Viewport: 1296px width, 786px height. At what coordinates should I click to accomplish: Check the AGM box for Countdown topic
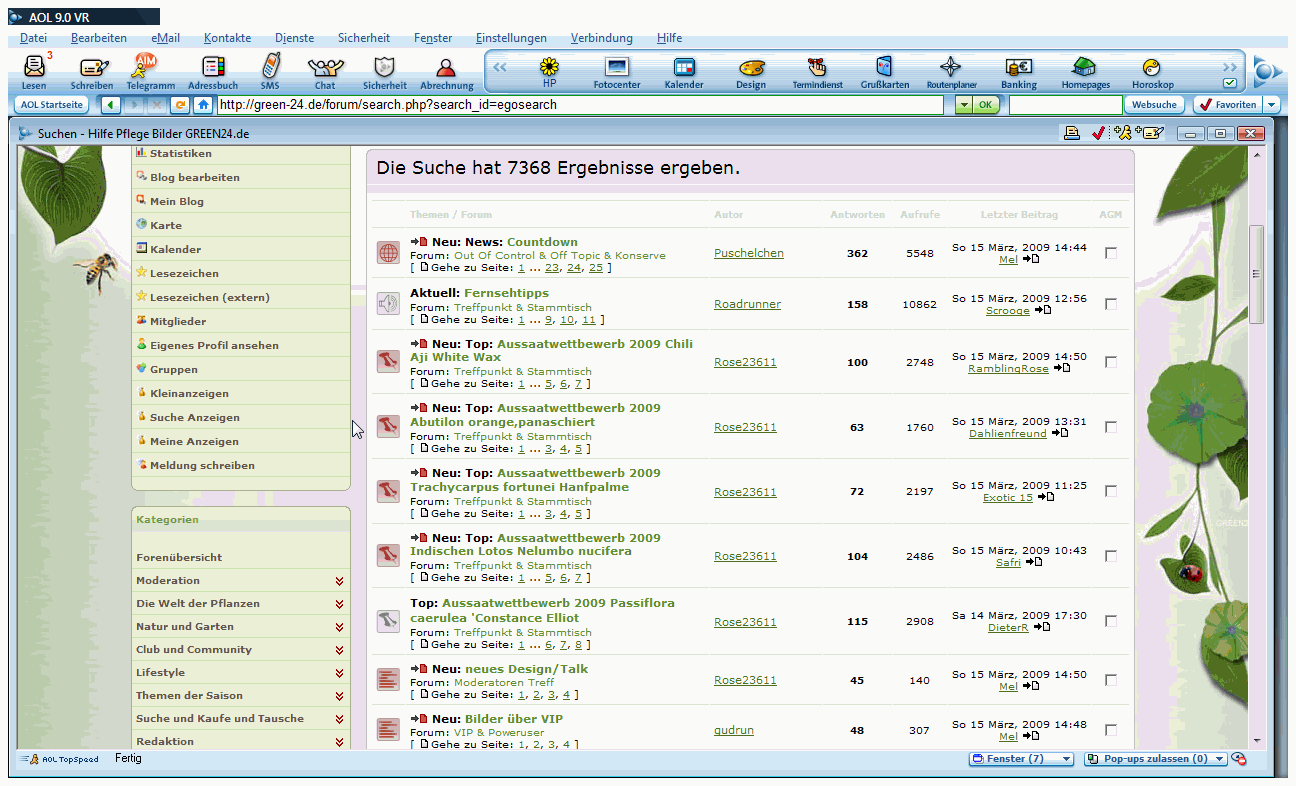click(1111, 253)
